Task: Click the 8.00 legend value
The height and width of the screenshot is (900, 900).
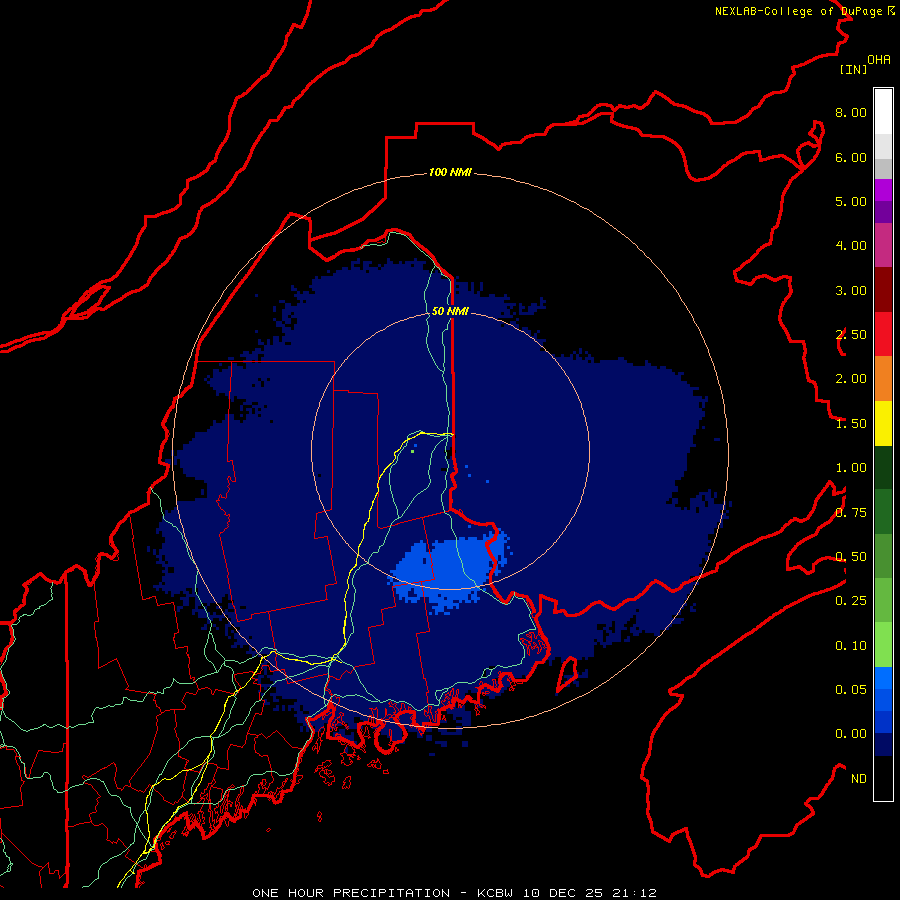Action: (x=851, y=112)
